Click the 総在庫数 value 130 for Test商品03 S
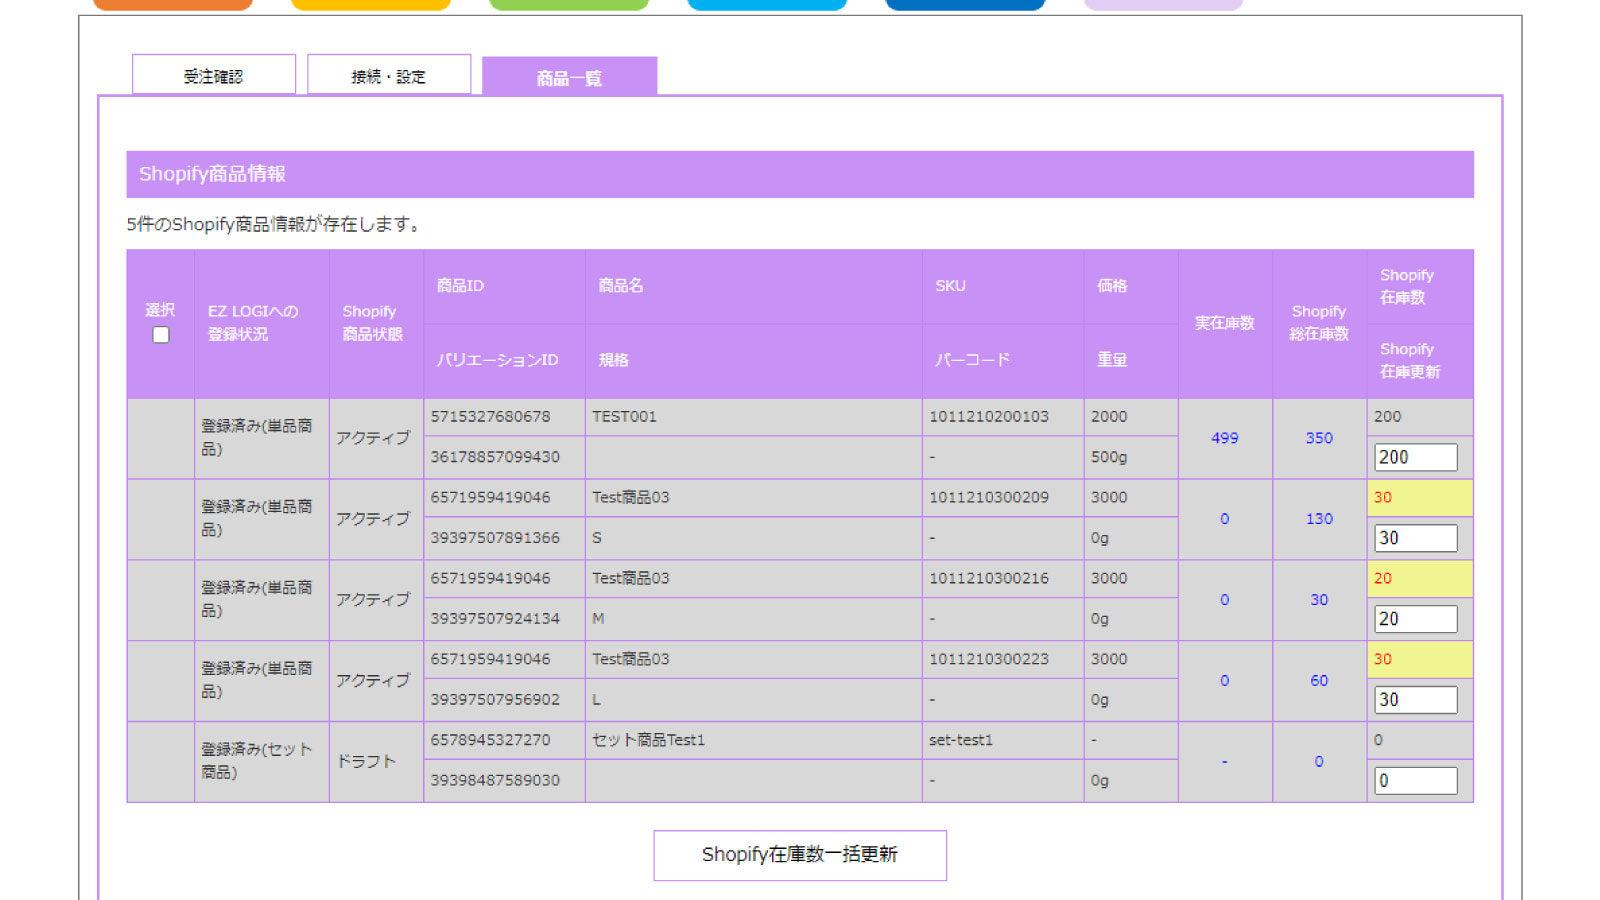This screenshot has height=900, width=1600. click(1318, 518)
